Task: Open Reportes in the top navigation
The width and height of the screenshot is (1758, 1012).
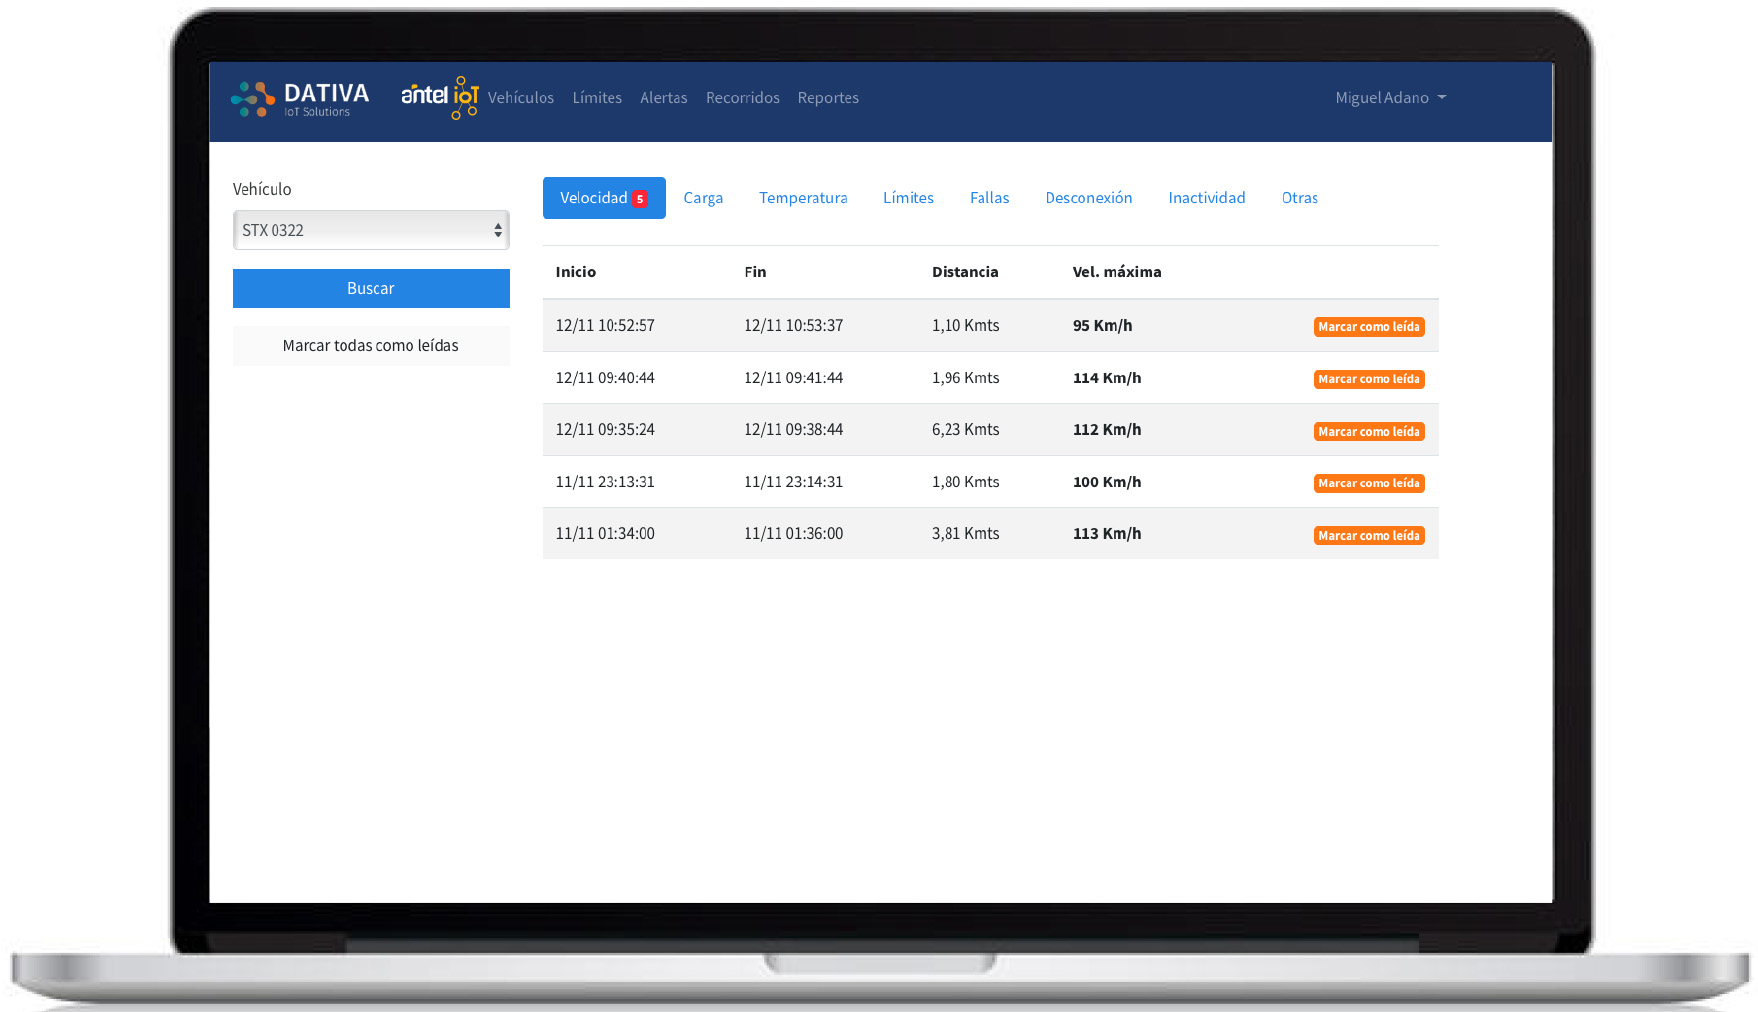Action: tap(828, 98)
